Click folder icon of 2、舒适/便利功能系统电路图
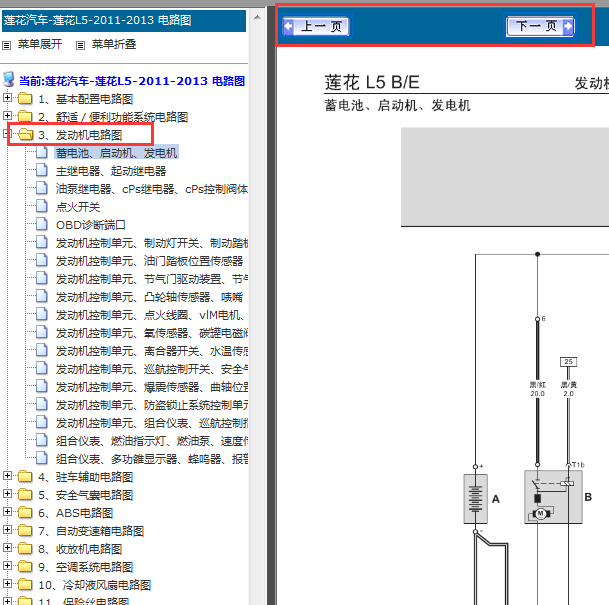This screenshot has width=609, height=605. (x=25, y=116)
